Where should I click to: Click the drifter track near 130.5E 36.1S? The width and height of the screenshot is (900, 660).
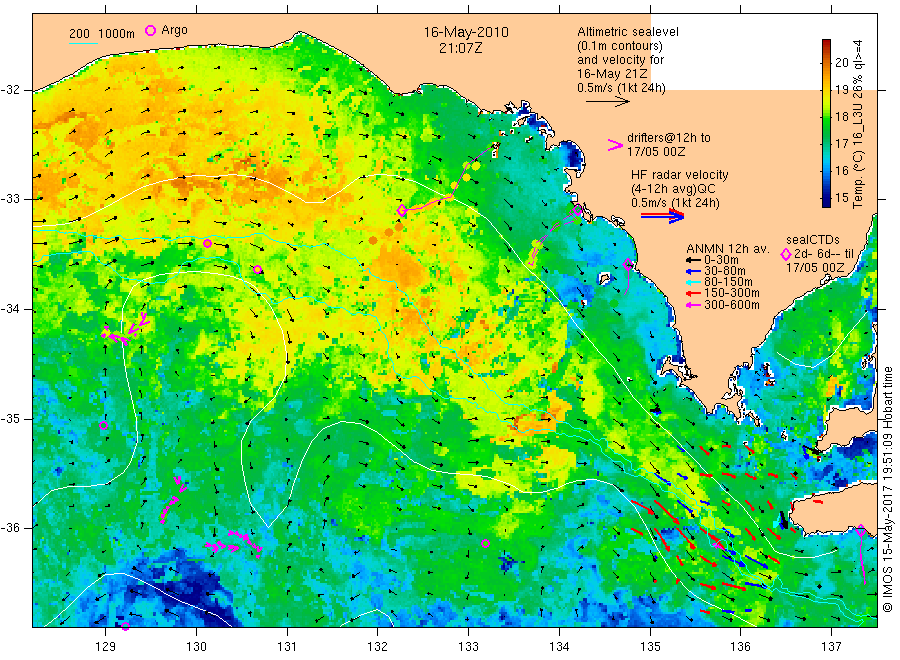pyautogui.click(x=235, y=543)
